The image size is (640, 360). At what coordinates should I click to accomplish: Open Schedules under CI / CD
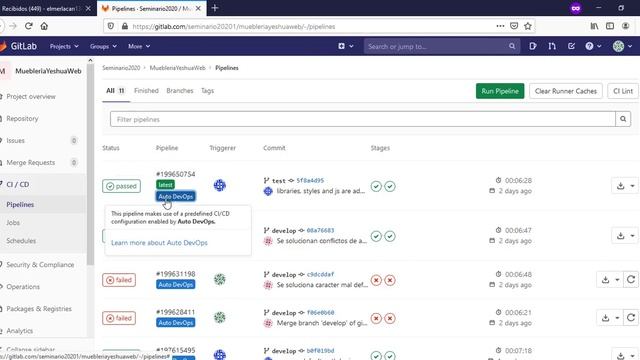[21, 240]
